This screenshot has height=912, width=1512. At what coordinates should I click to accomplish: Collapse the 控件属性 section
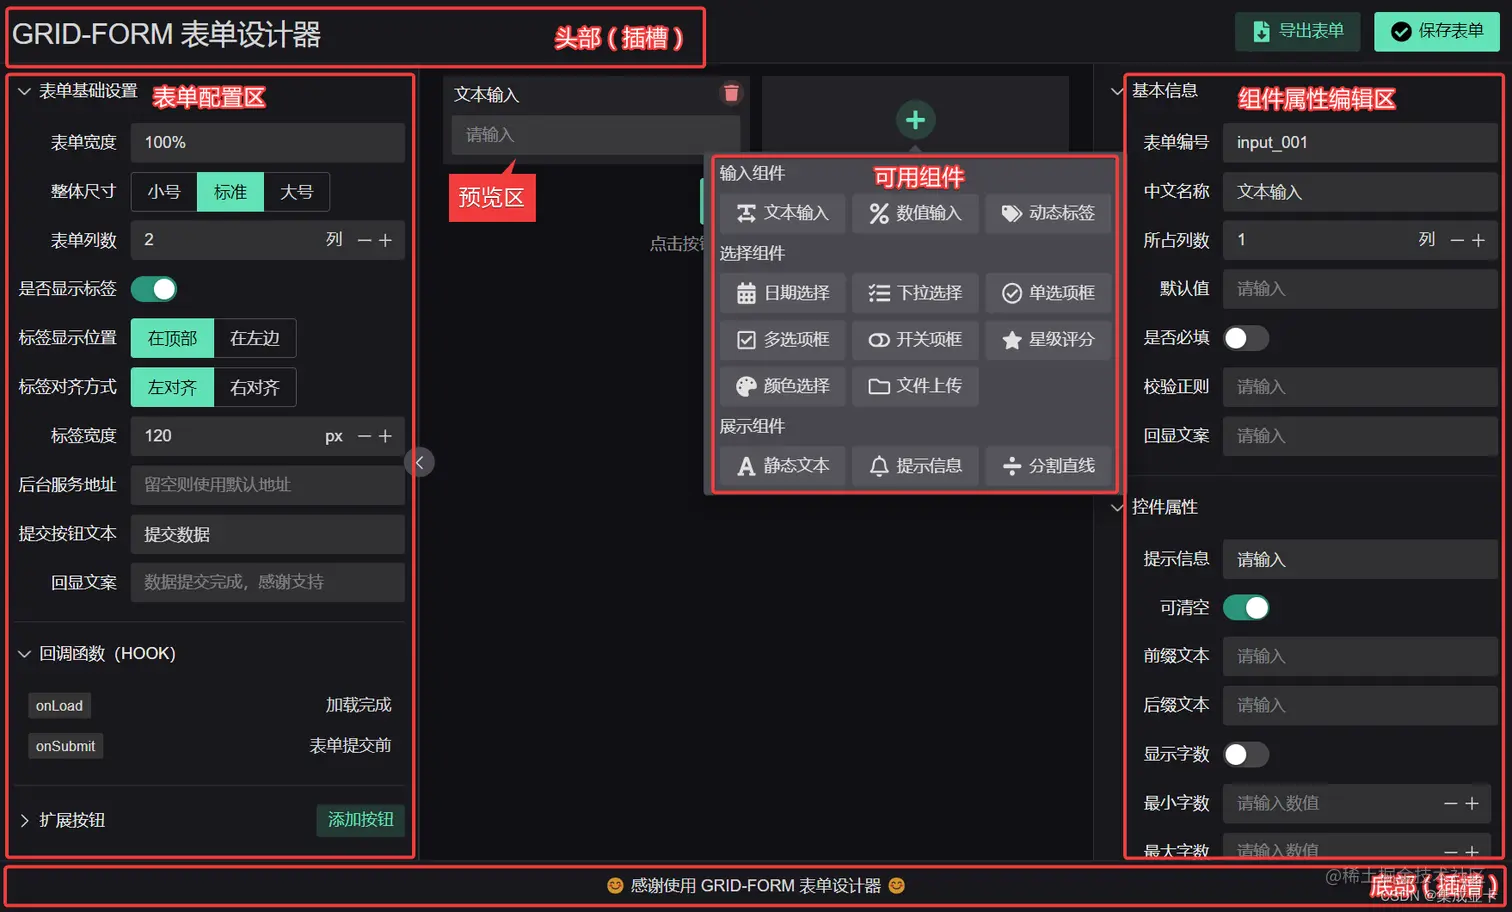tap(1117, 507)
